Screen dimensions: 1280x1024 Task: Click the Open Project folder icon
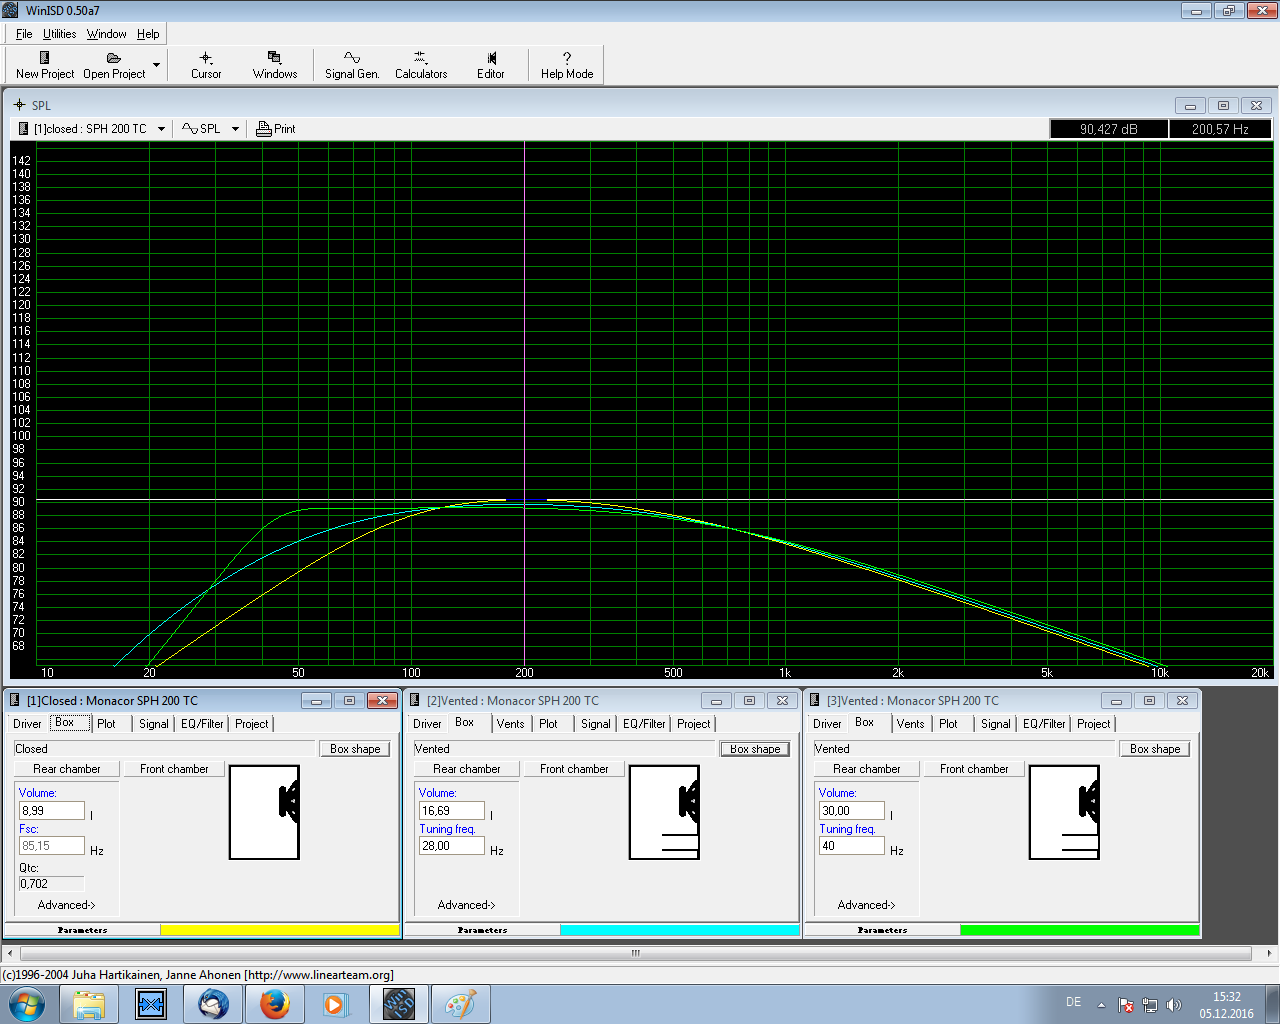click(113, 58)
